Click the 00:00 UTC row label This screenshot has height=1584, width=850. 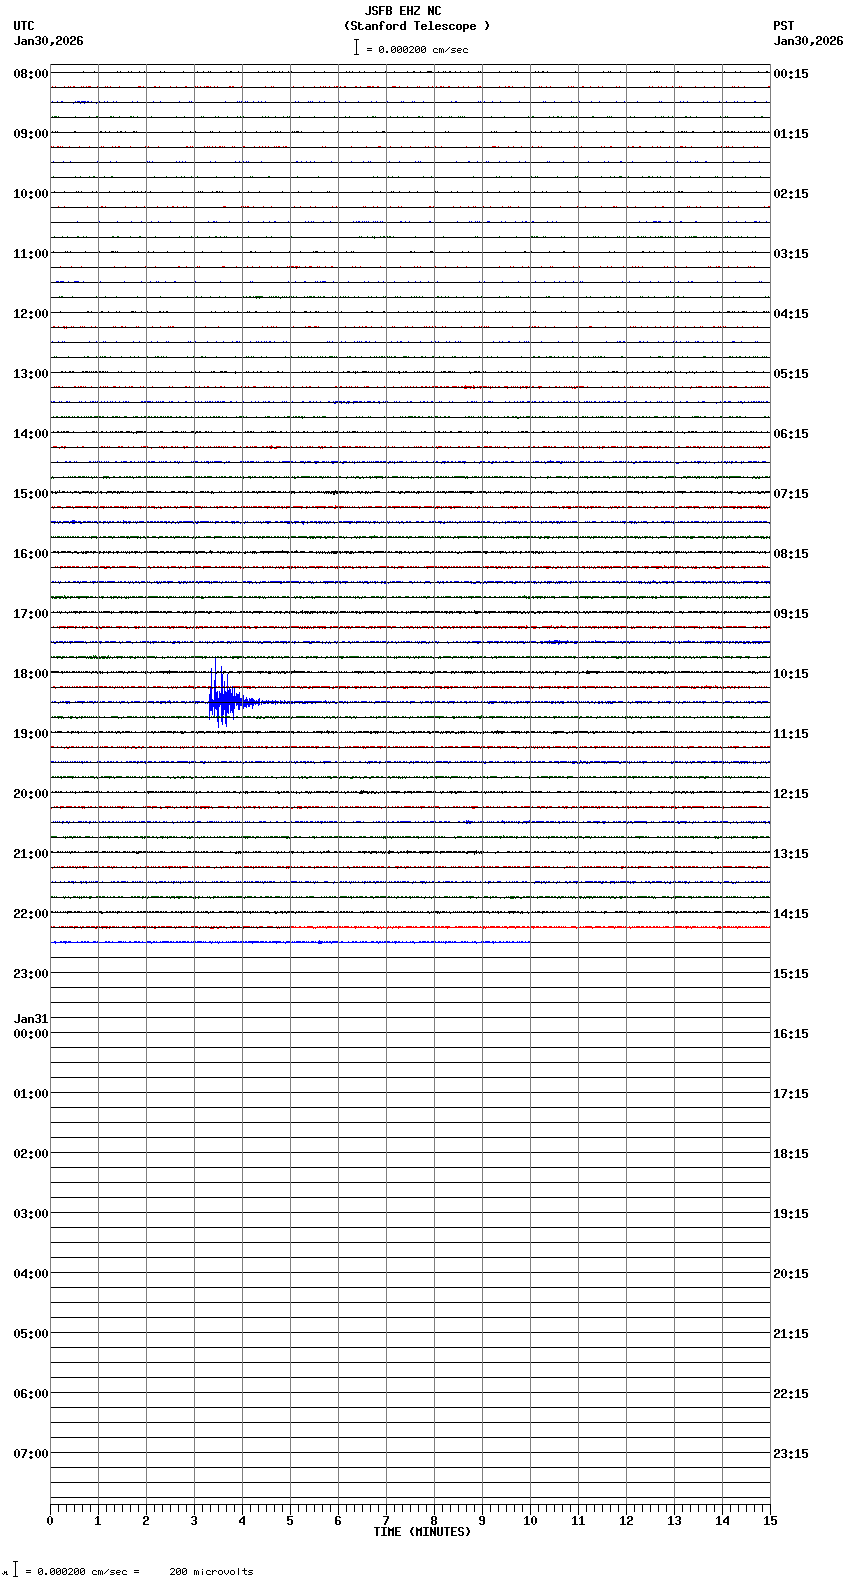click(30, 1034)
